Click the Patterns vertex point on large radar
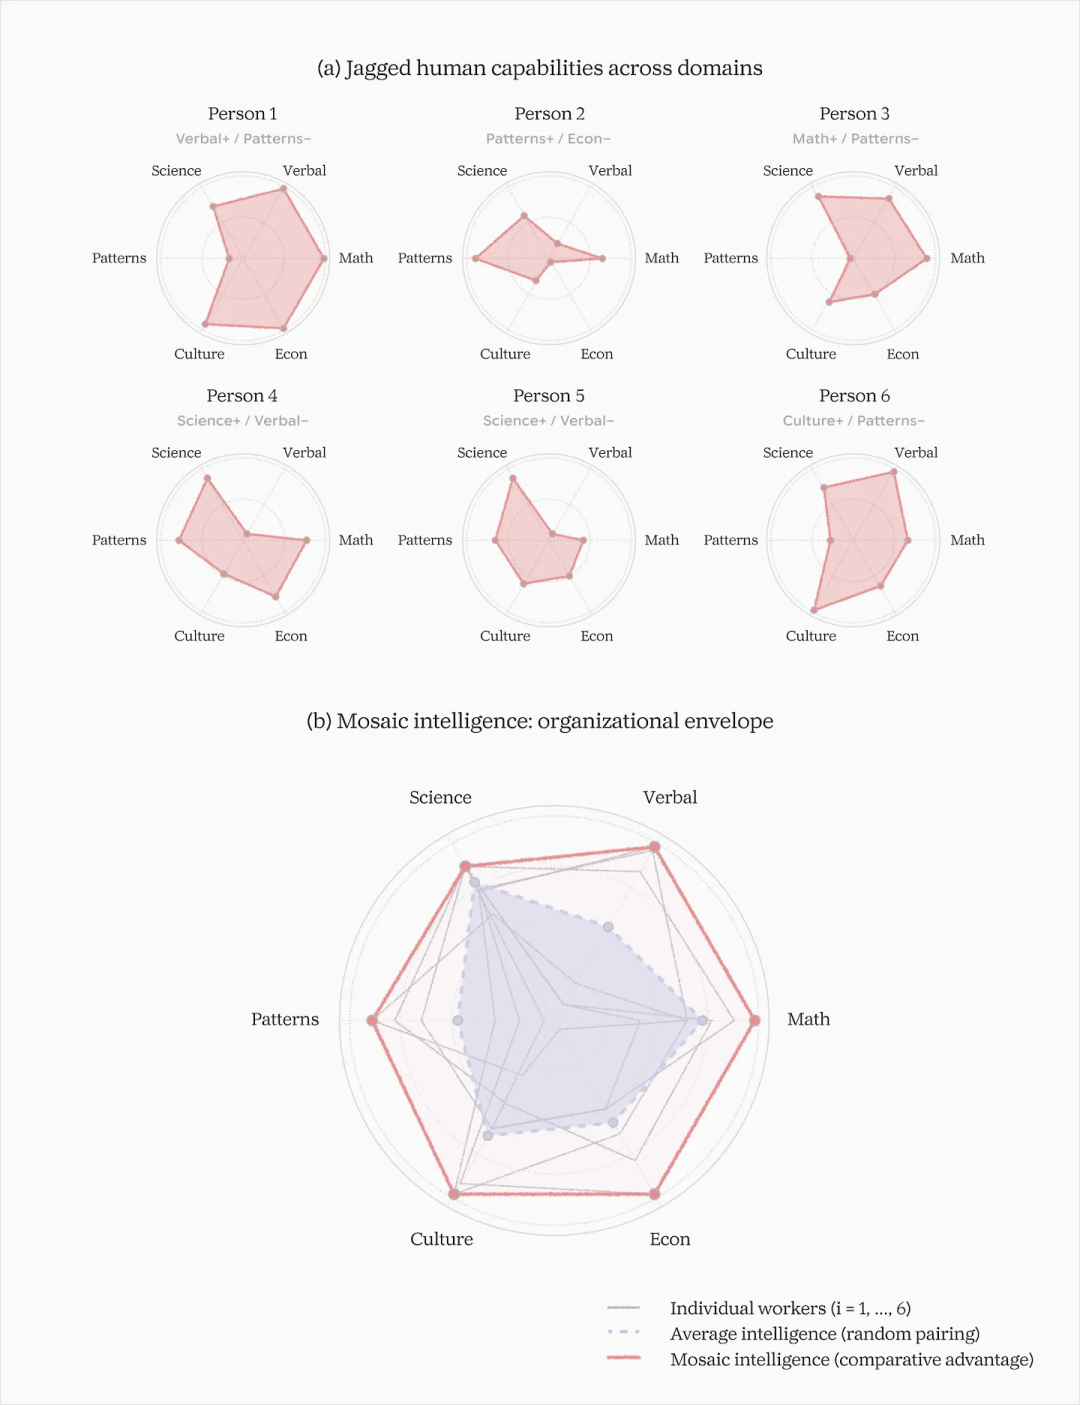This screenshot has height=1405, width=1080. click(x=372, y=1020)
